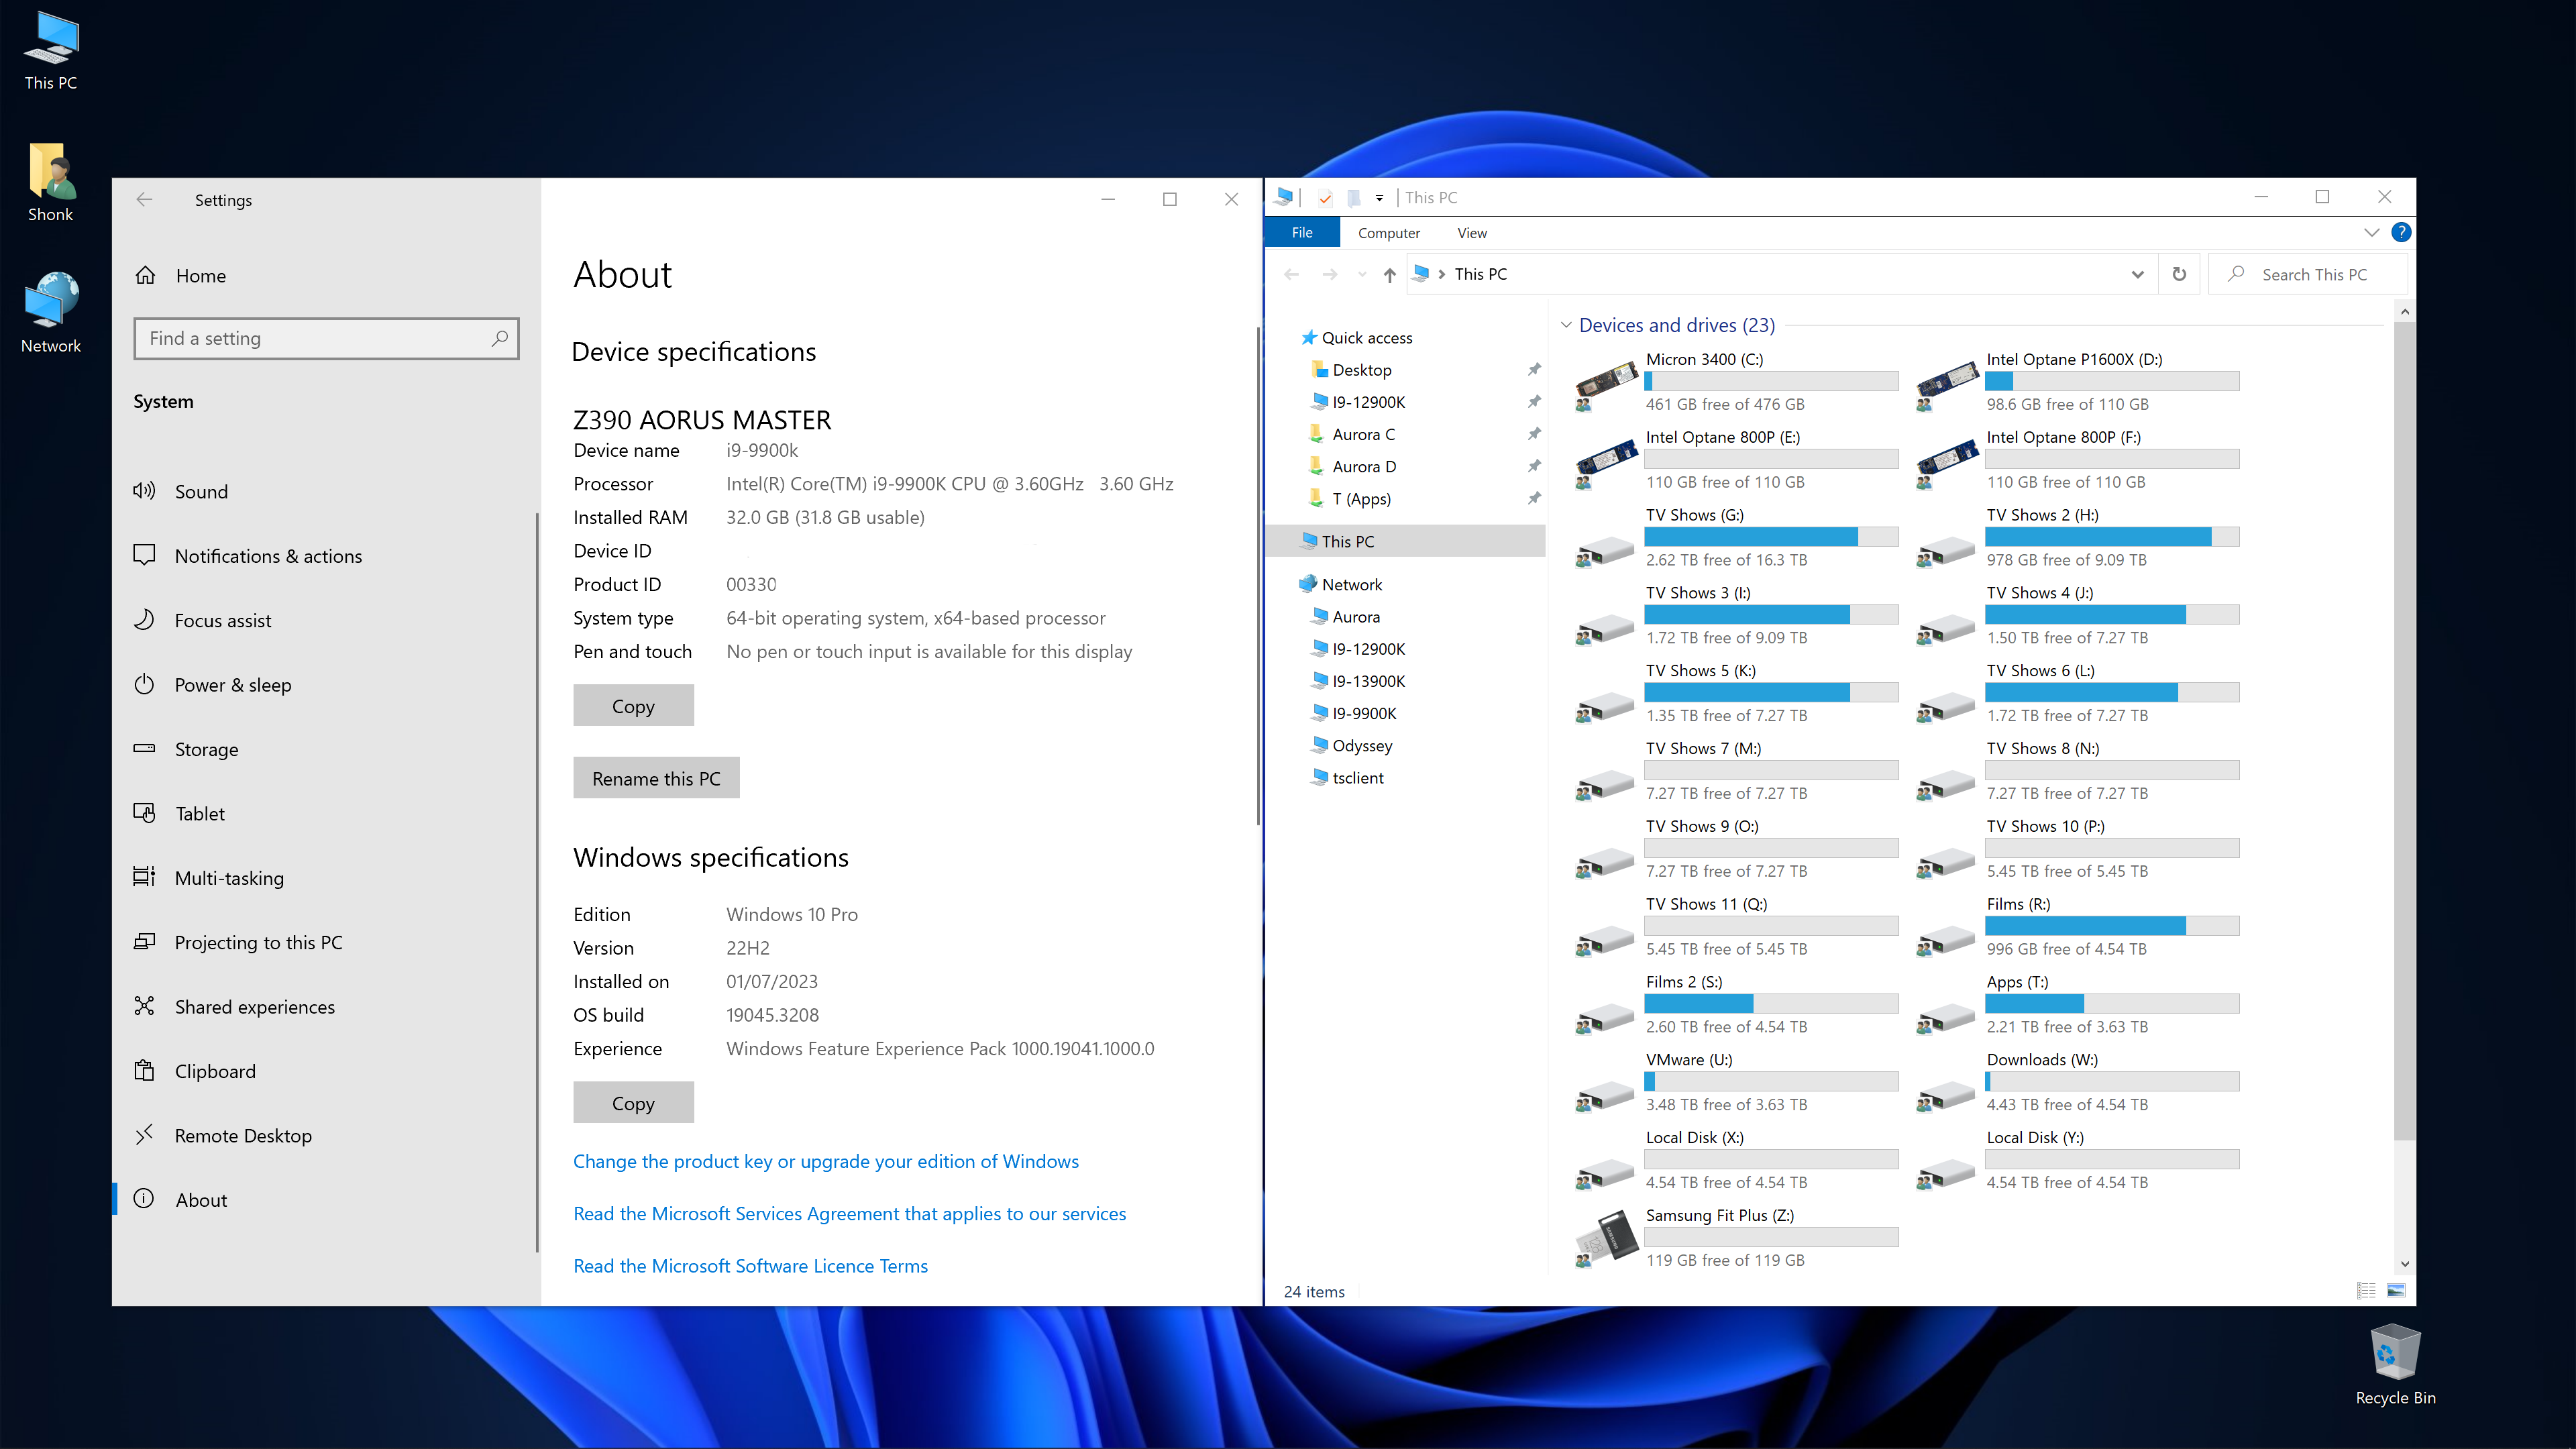This screenshot has width=2576, height=1449.
Task: Switch to details view in Explorer
Action: point(2365,1291)
